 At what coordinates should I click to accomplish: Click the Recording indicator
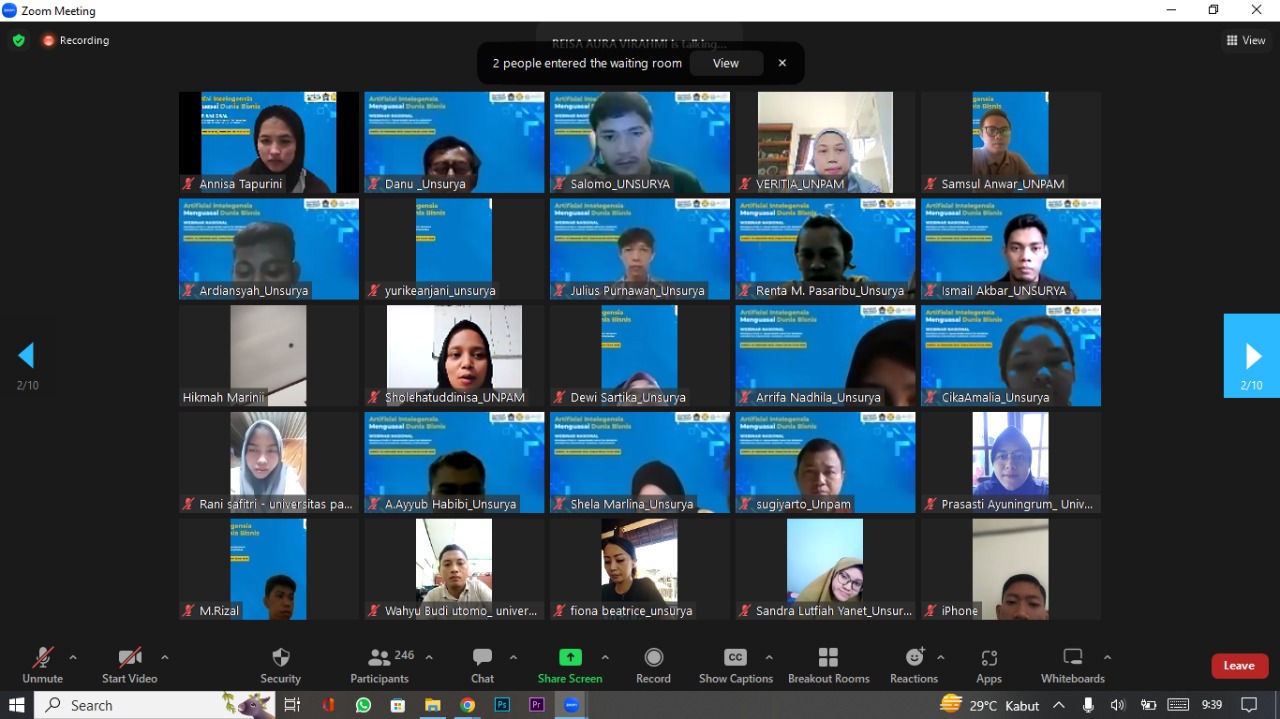coord(76,41)
